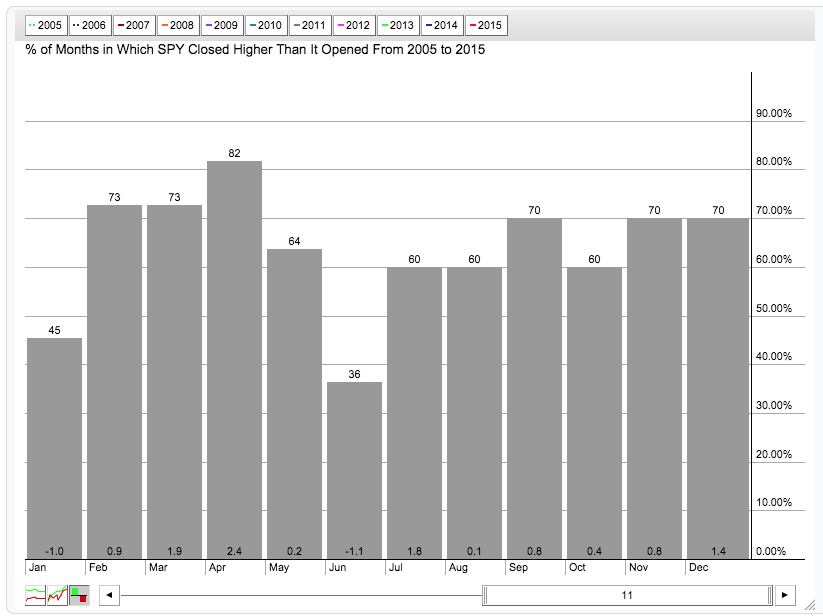Click the right handle of range slider
This screenshot has width=823, height=616.
coord(770,595)
